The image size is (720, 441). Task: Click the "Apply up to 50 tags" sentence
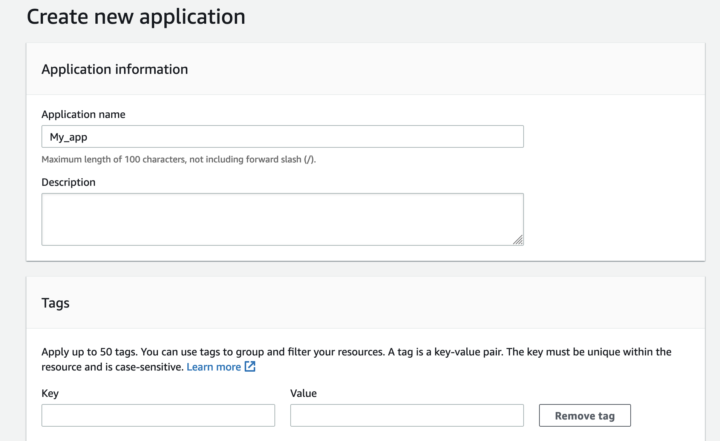90,352
